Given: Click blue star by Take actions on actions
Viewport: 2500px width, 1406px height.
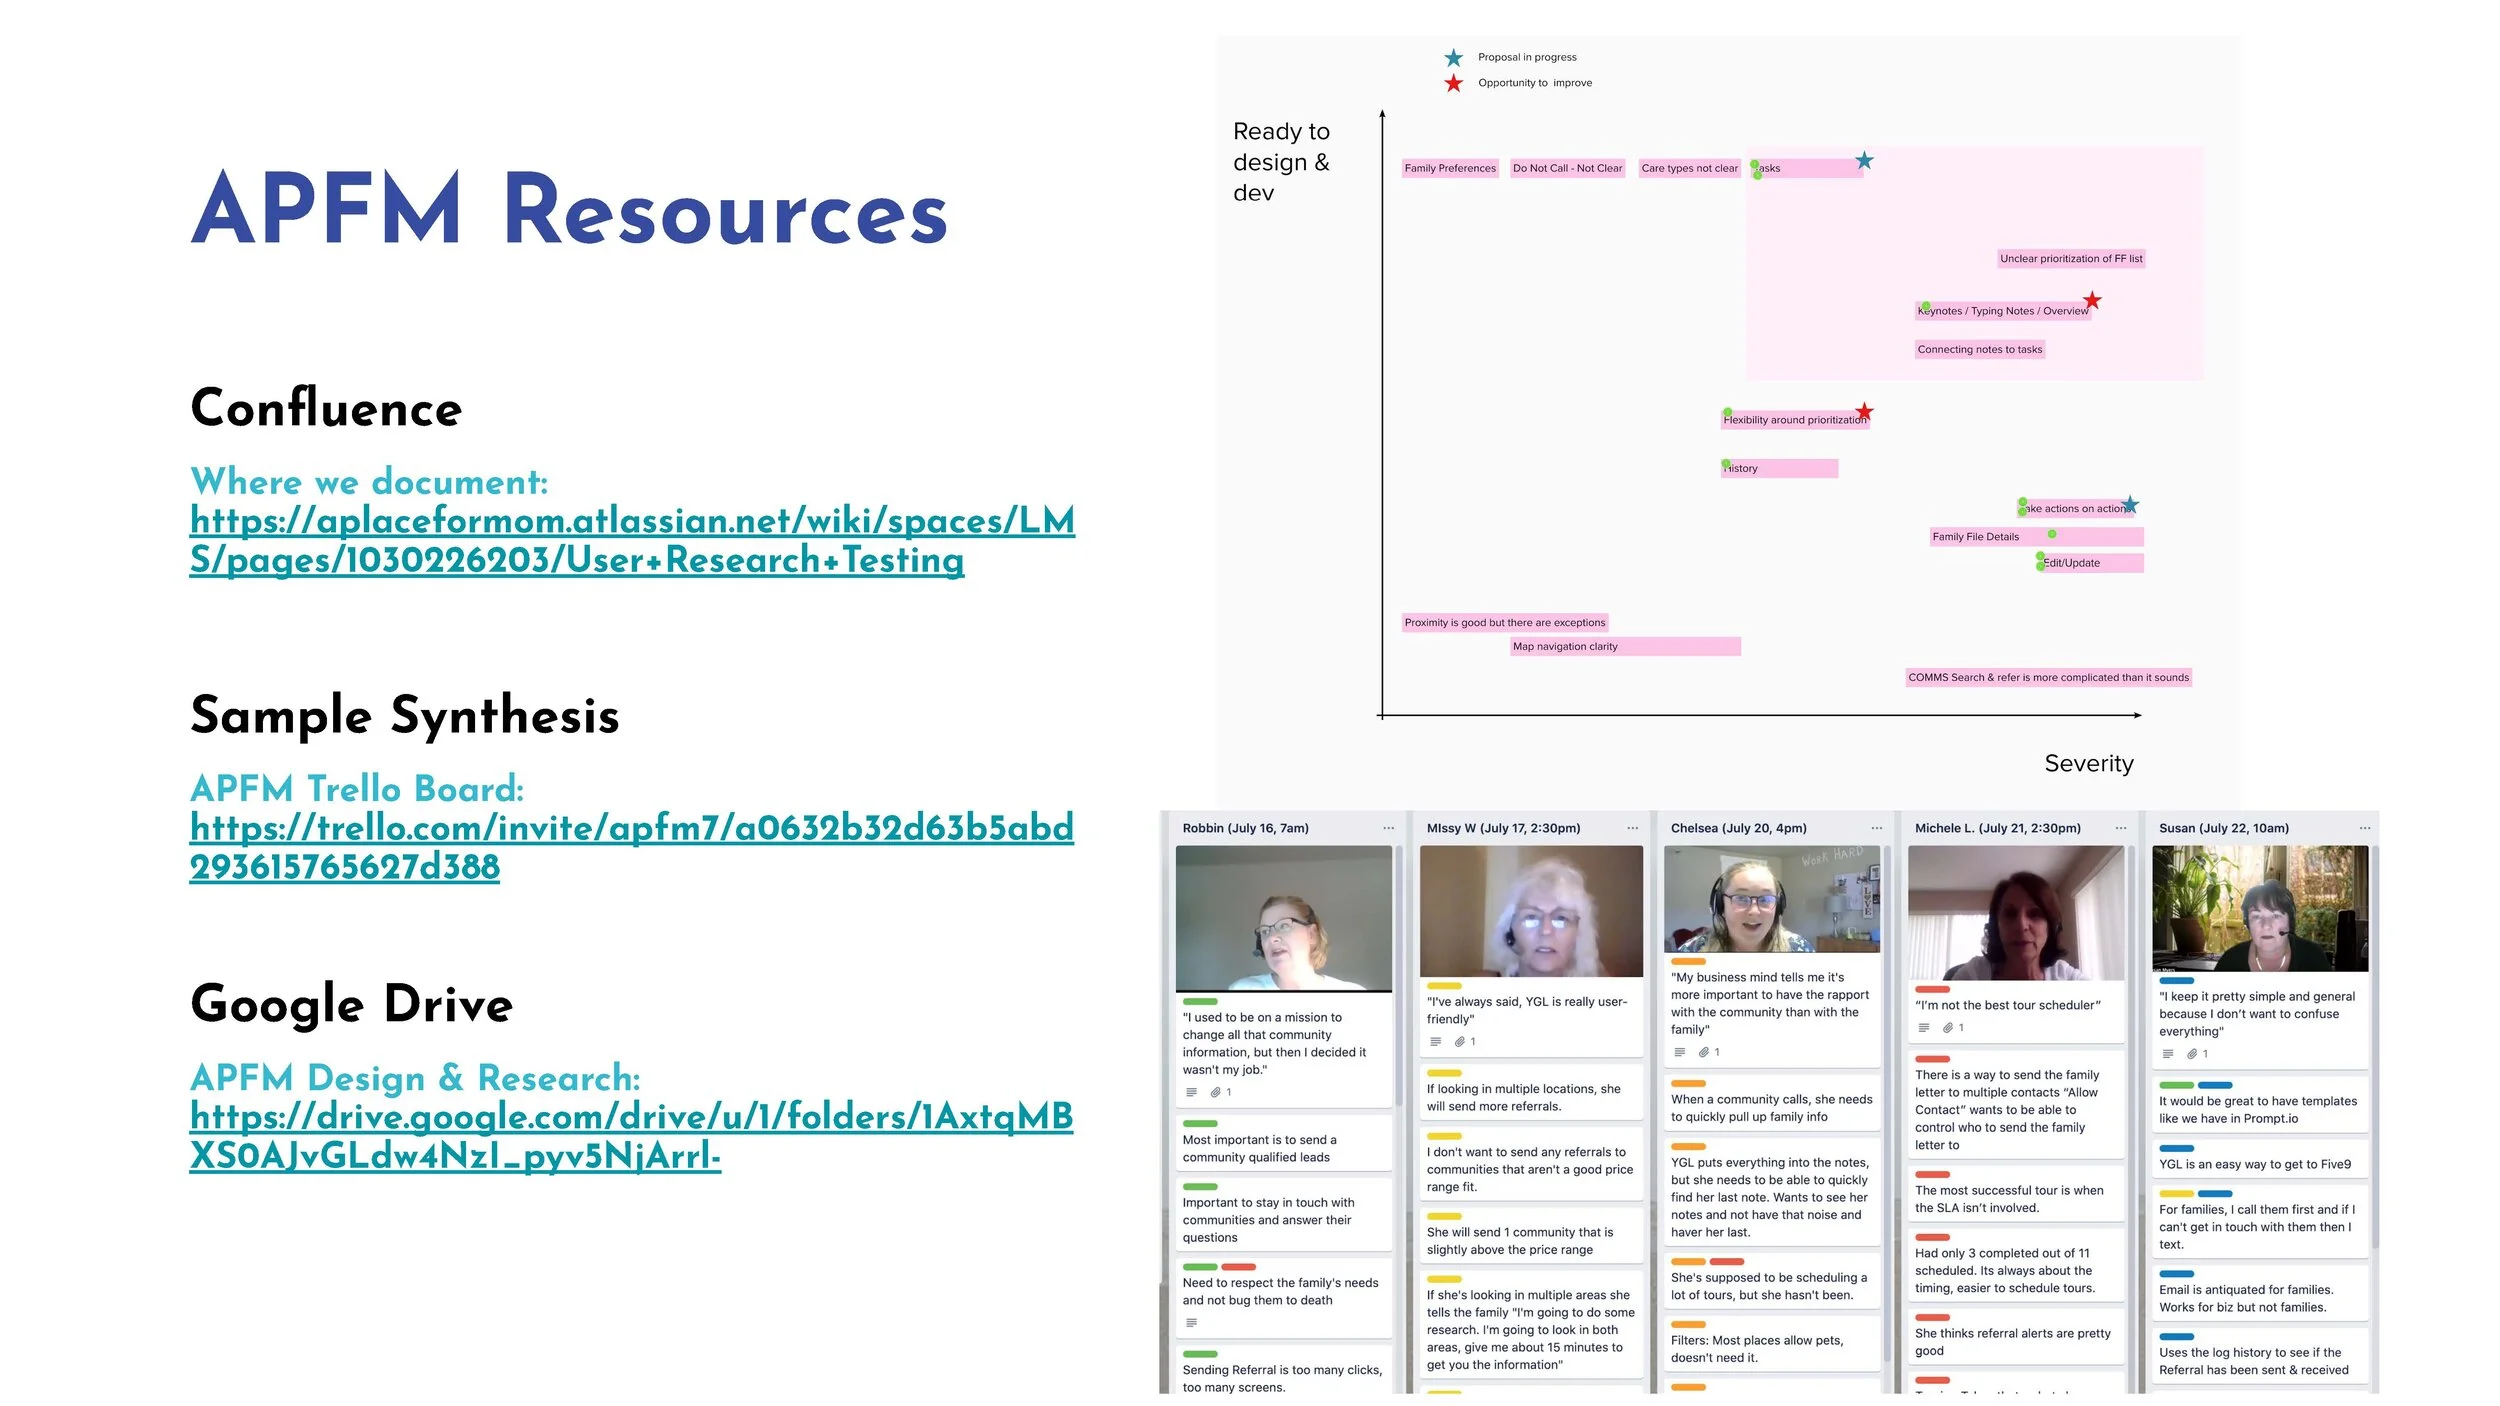Looking at the screenshot, I should [x=2130, y=504].
